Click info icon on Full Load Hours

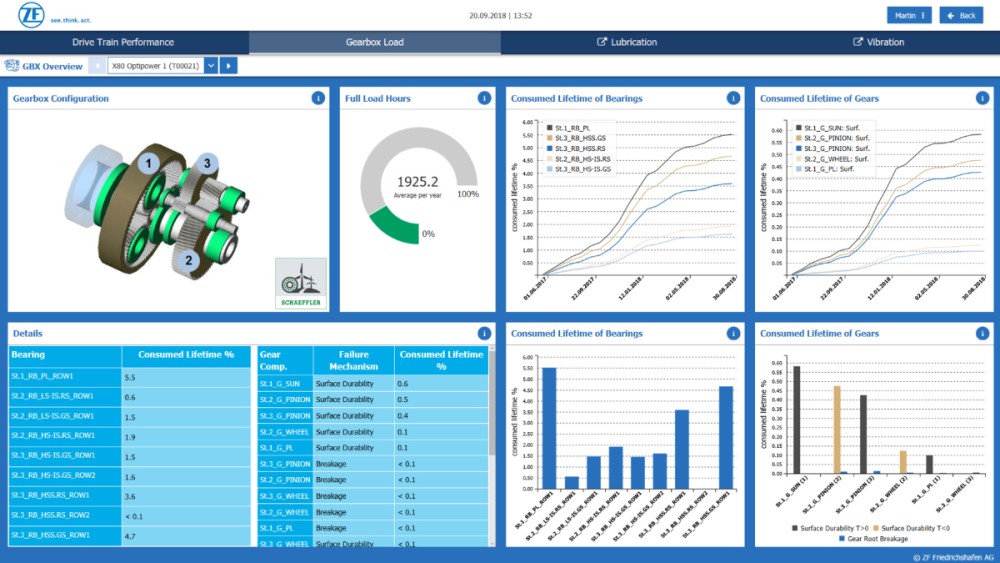point(484,98)
